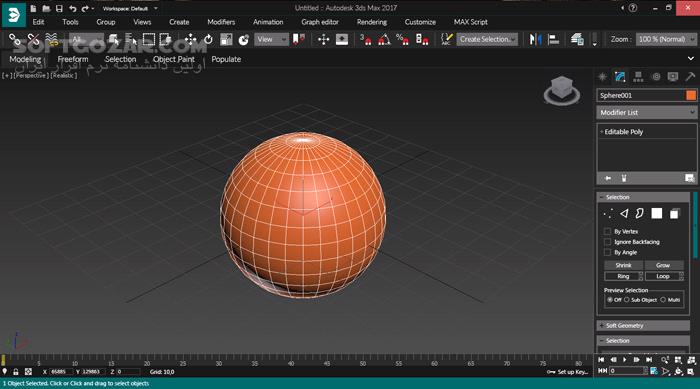Toggle the Set up Key mode

[x=568, y=372]
